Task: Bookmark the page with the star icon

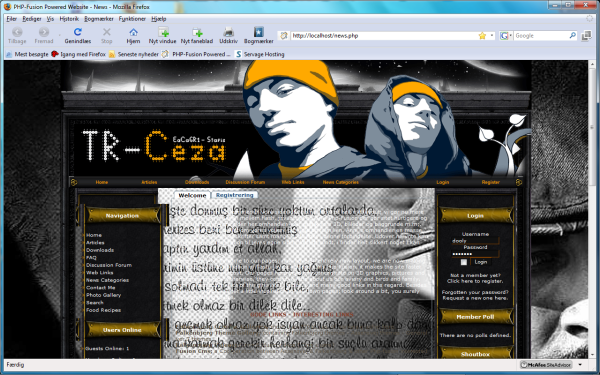Action: pyautogui.click(x=482, y=36)
